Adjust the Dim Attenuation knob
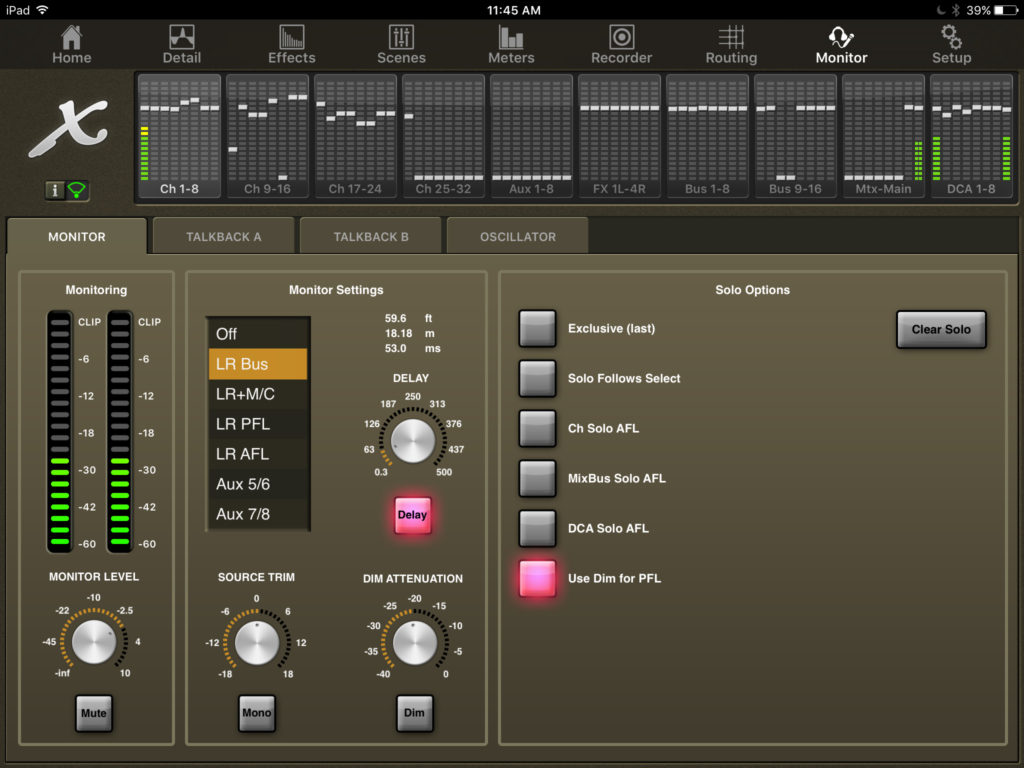 412,641
